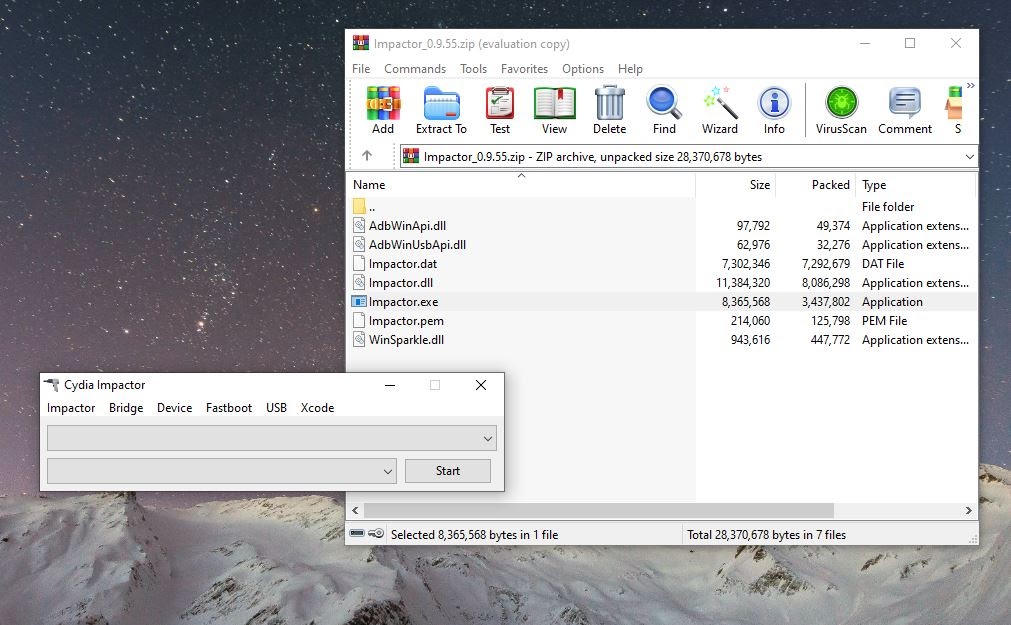This screenshot has width=1011, height=625.
Task: Click the horizontal scrollbar right arrow
Action: click(968, 510)
